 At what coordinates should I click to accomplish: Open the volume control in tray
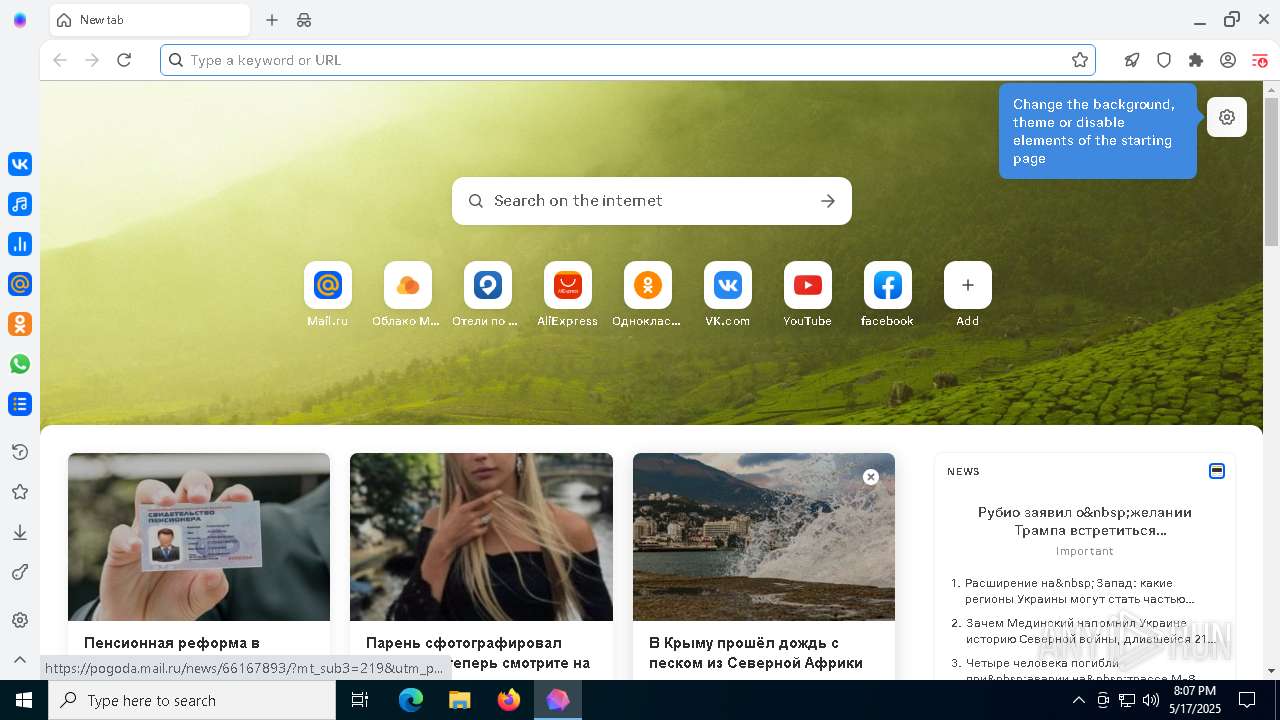(x=1151, y=700)
